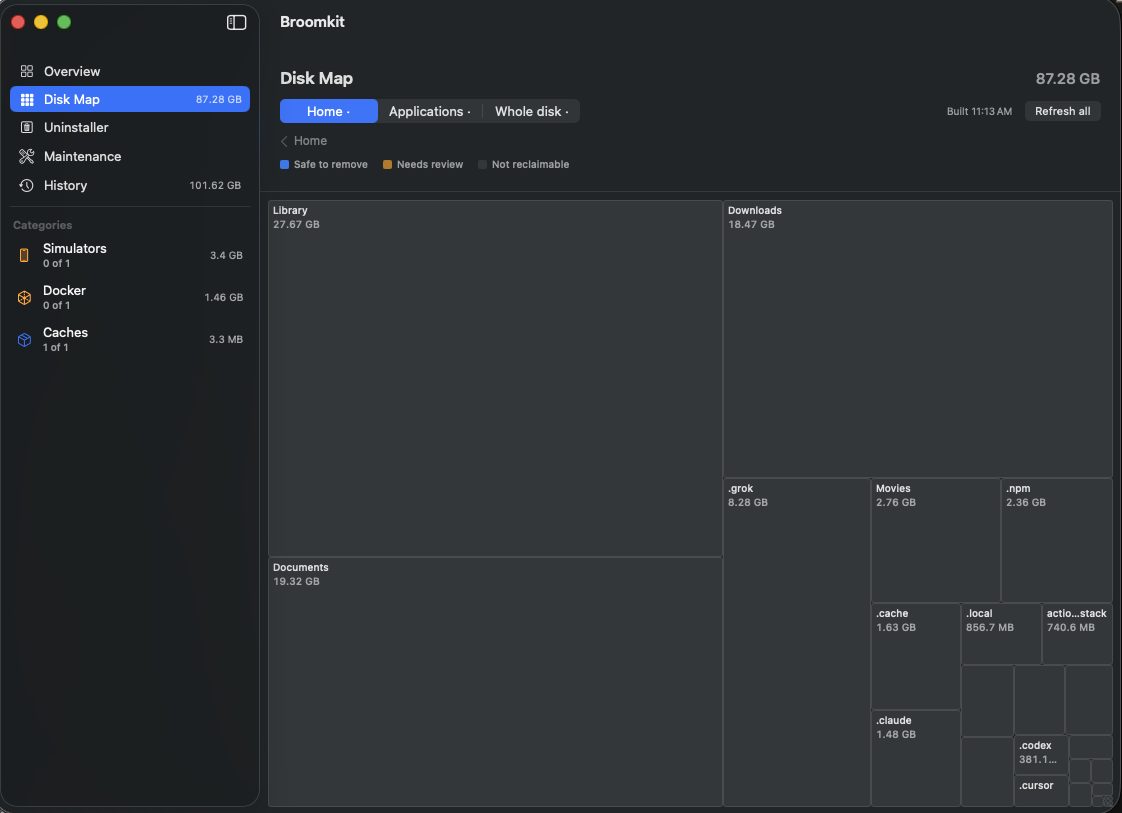Click the History clock icon

pyautogui.click(x=26, y=185)
